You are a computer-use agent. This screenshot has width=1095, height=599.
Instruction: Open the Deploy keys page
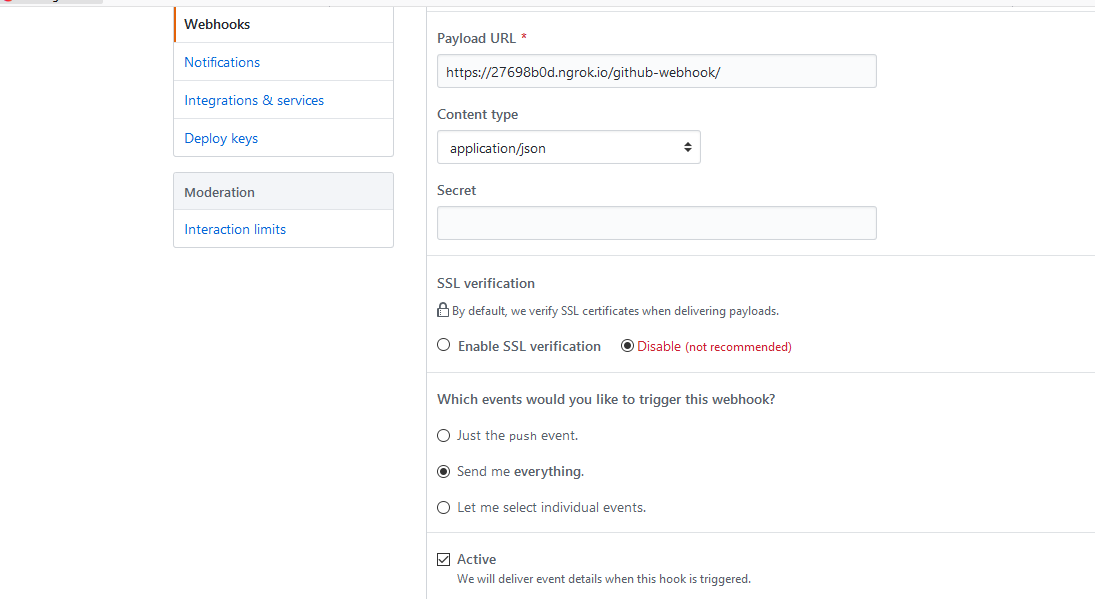(221, 138)
